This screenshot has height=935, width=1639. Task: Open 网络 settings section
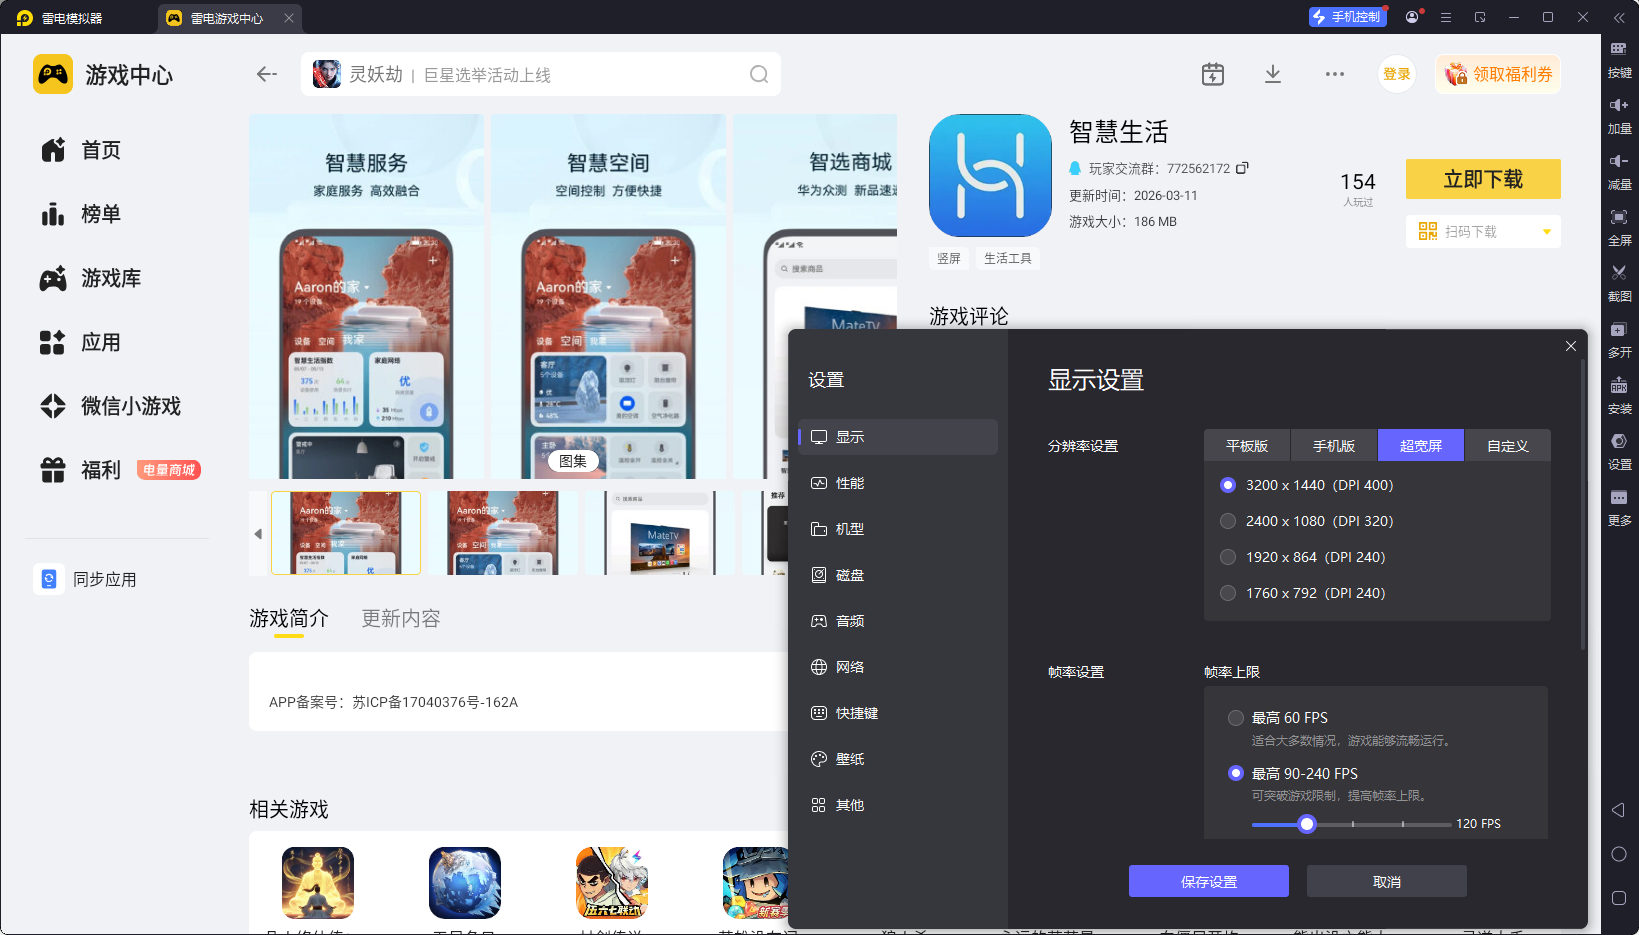click(898, 667)
